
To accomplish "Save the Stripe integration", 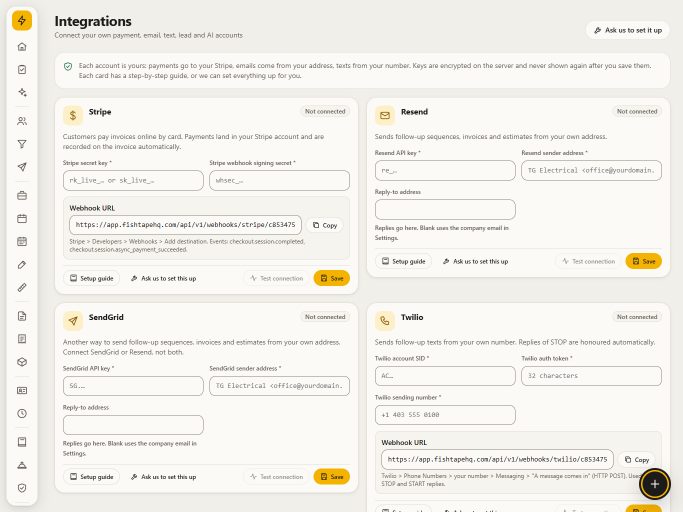I will point(331,278).
